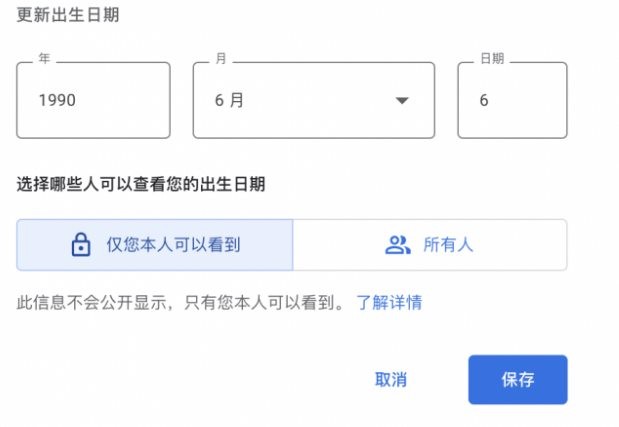Click the 6 月 selected value text
Viewport: 619px width, 427px height.
[x=229, y=100]
